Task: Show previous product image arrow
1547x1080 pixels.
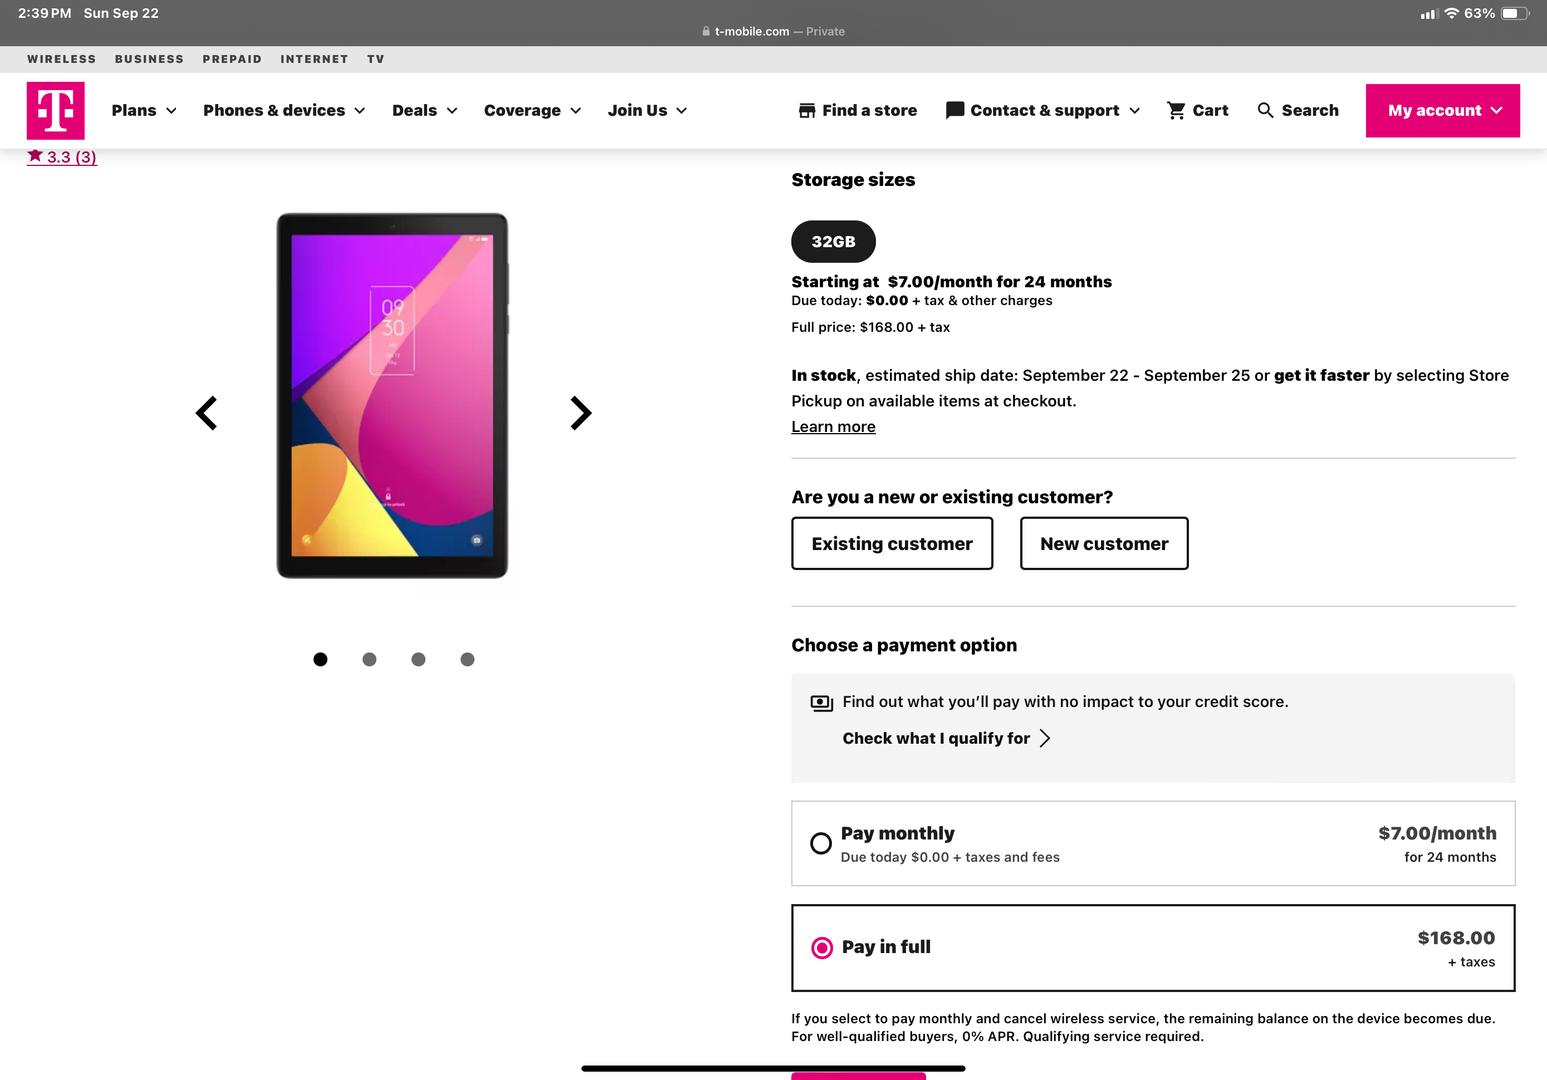Action: point(206,413)
